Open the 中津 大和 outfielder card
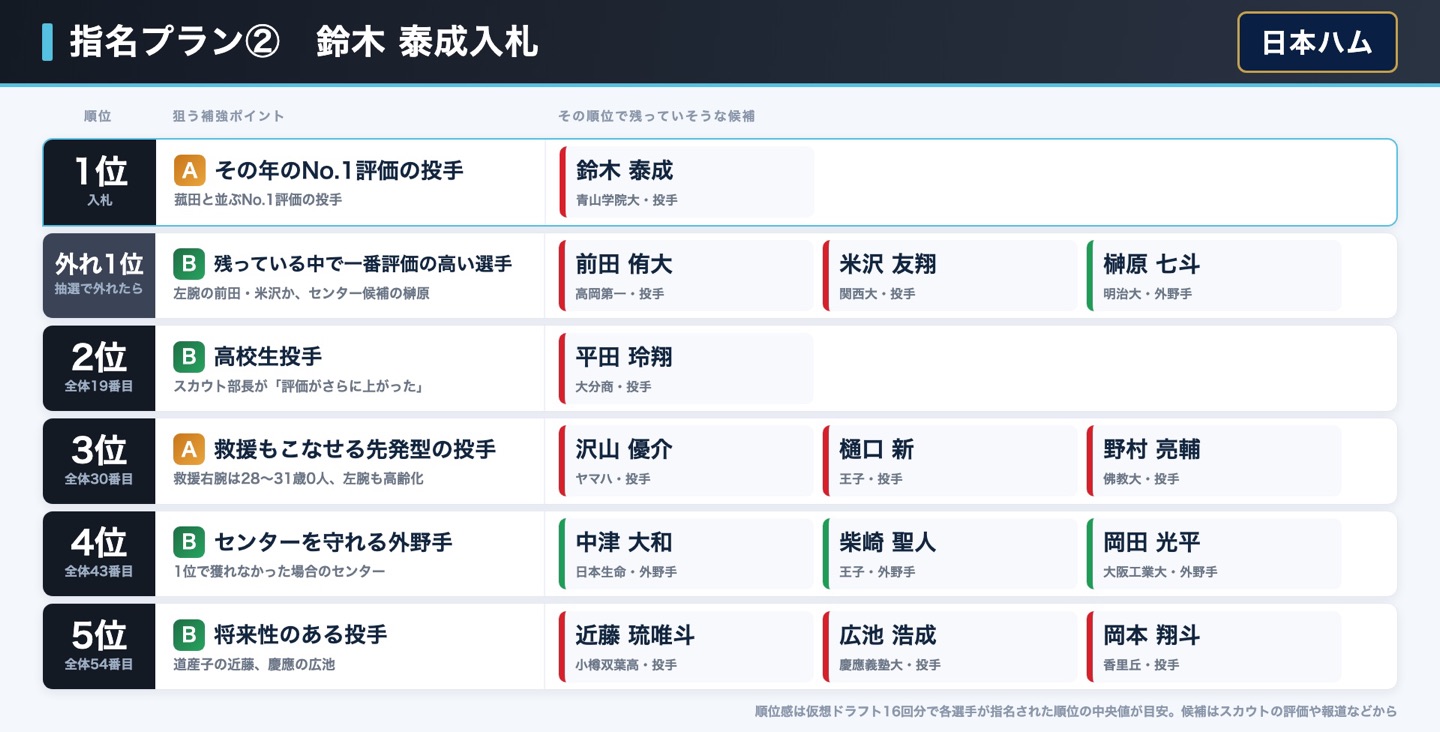 pos(687,554)
